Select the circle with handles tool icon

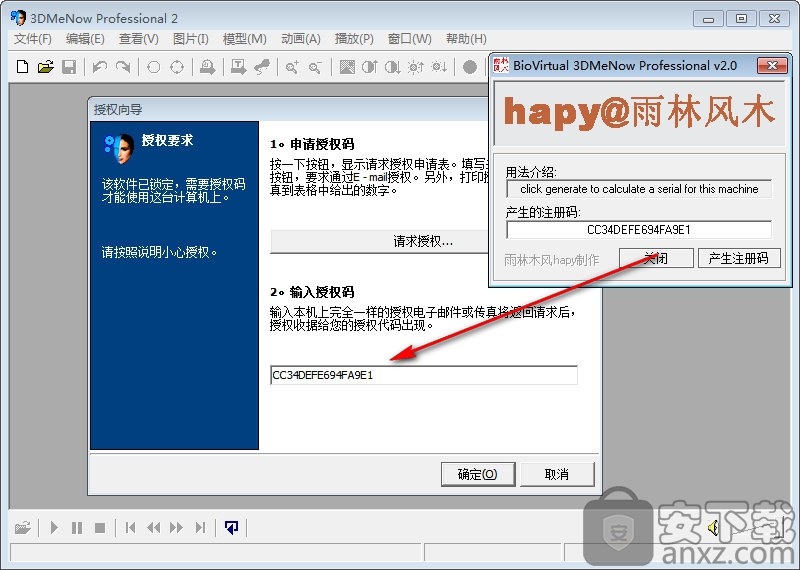[x=177, y=67]
